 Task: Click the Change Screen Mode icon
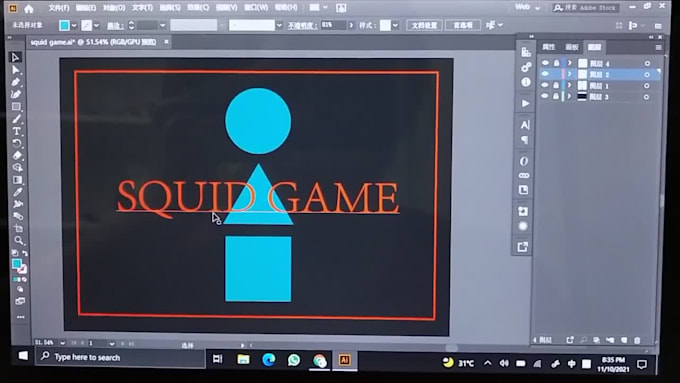[20, 301]
